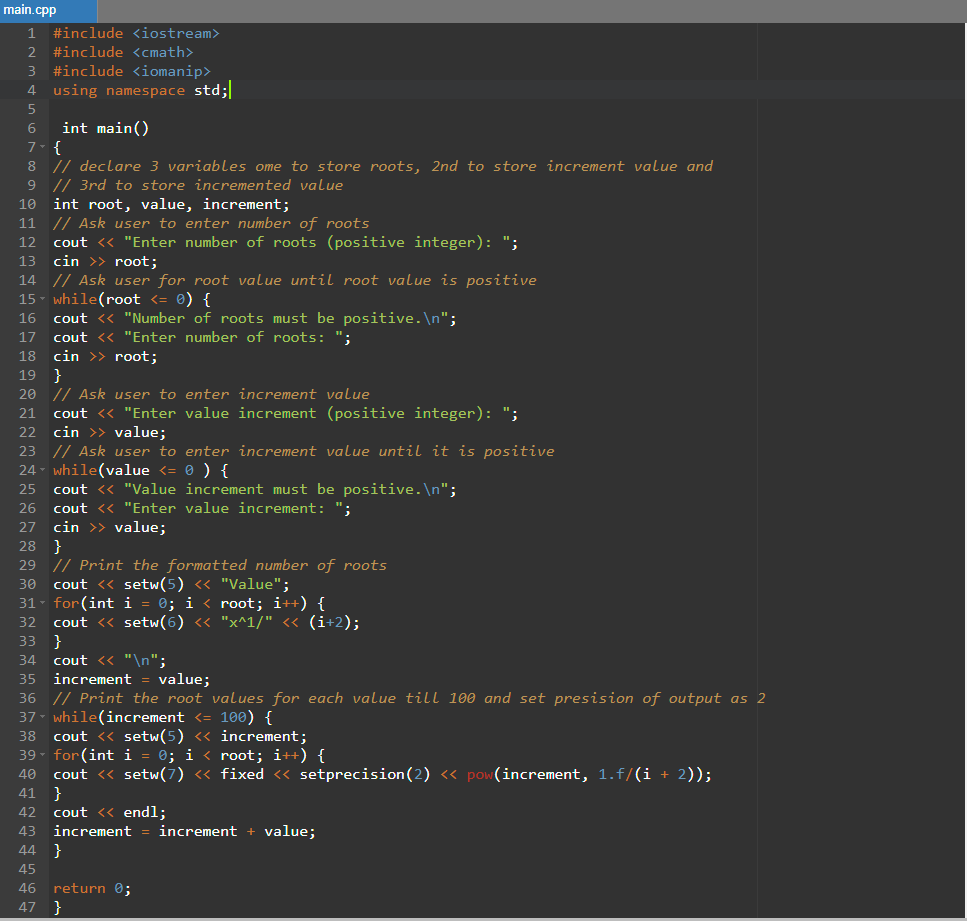Image resolution: width=967 pixels, height=921 pixels.
Task: Click the string "Number of roots must be positive.\n"
Action: pos(286,318)
